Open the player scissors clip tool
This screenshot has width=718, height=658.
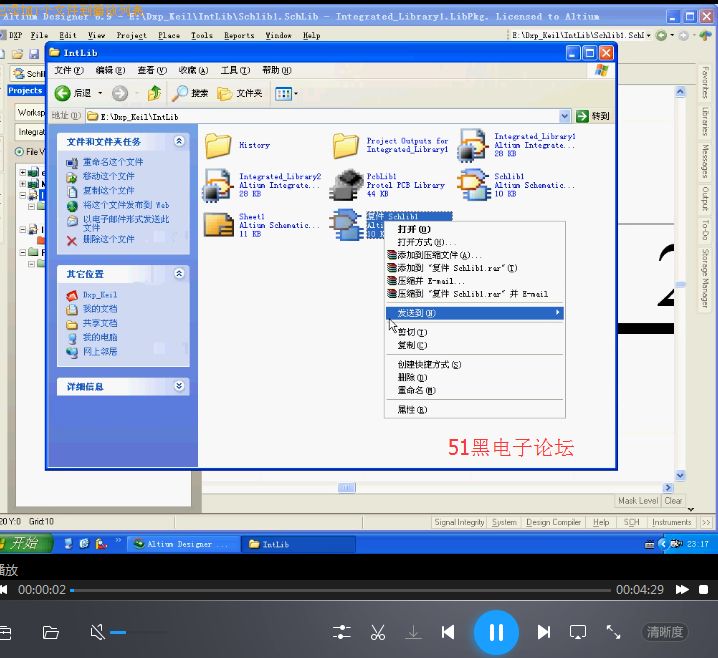[377, 632]
